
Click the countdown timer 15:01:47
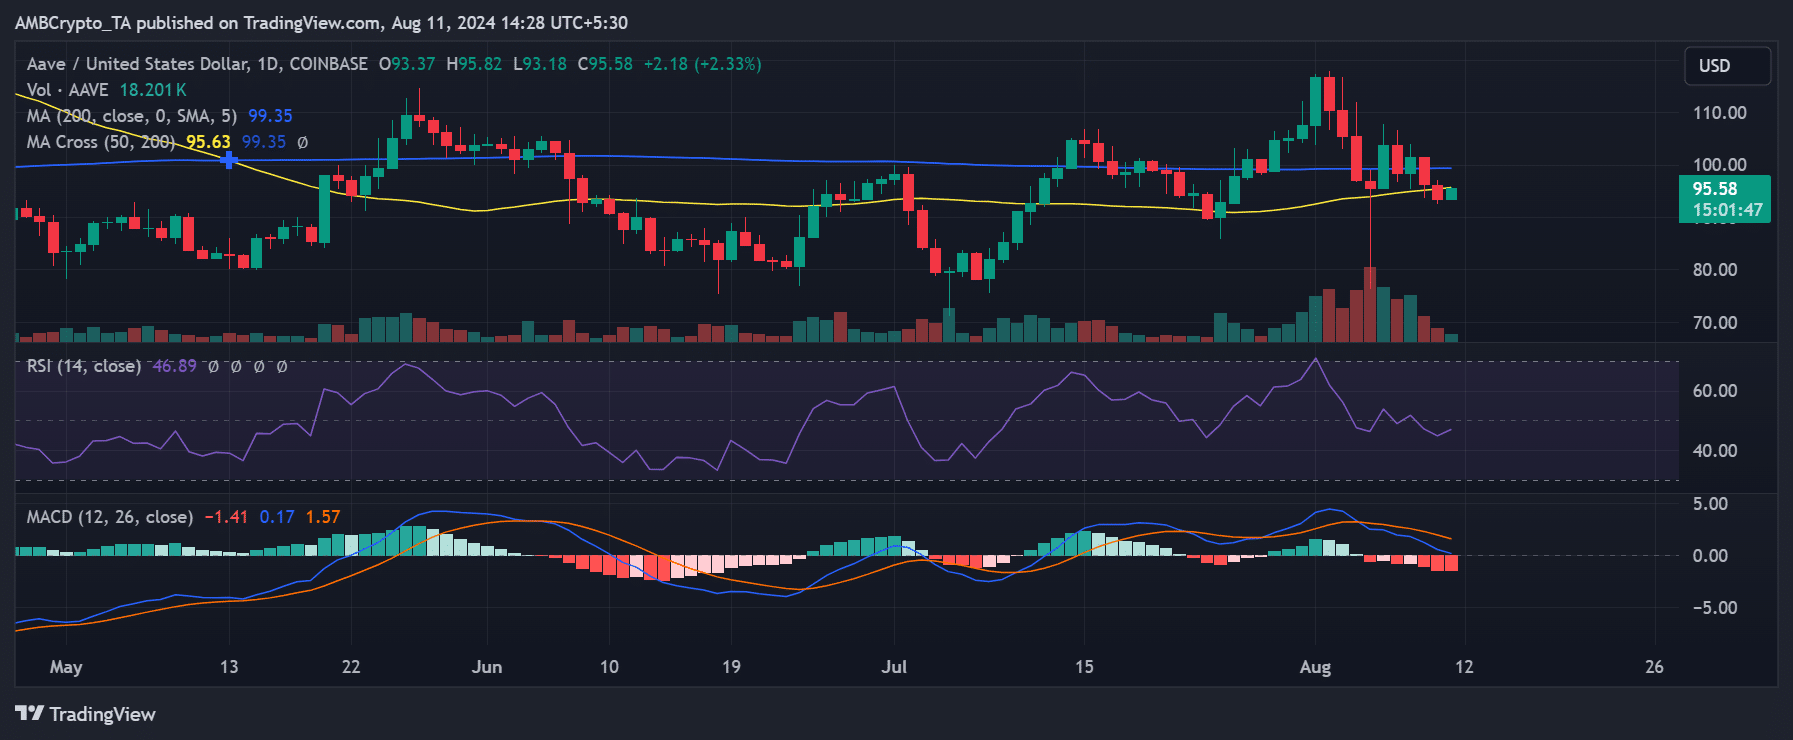click(1727, 210)
